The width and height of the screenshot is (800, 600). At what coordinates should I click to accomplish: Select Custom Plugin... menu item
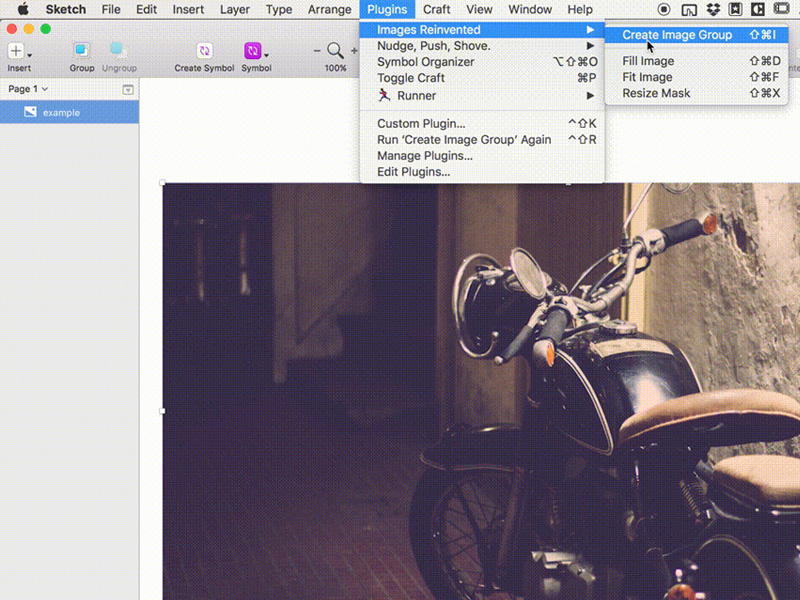482,123
